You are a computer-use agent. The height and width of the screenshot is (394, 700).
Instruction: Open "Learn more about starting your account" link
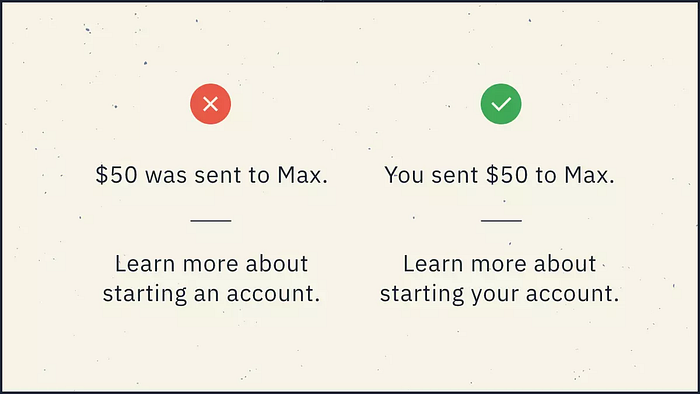point(500,278)
